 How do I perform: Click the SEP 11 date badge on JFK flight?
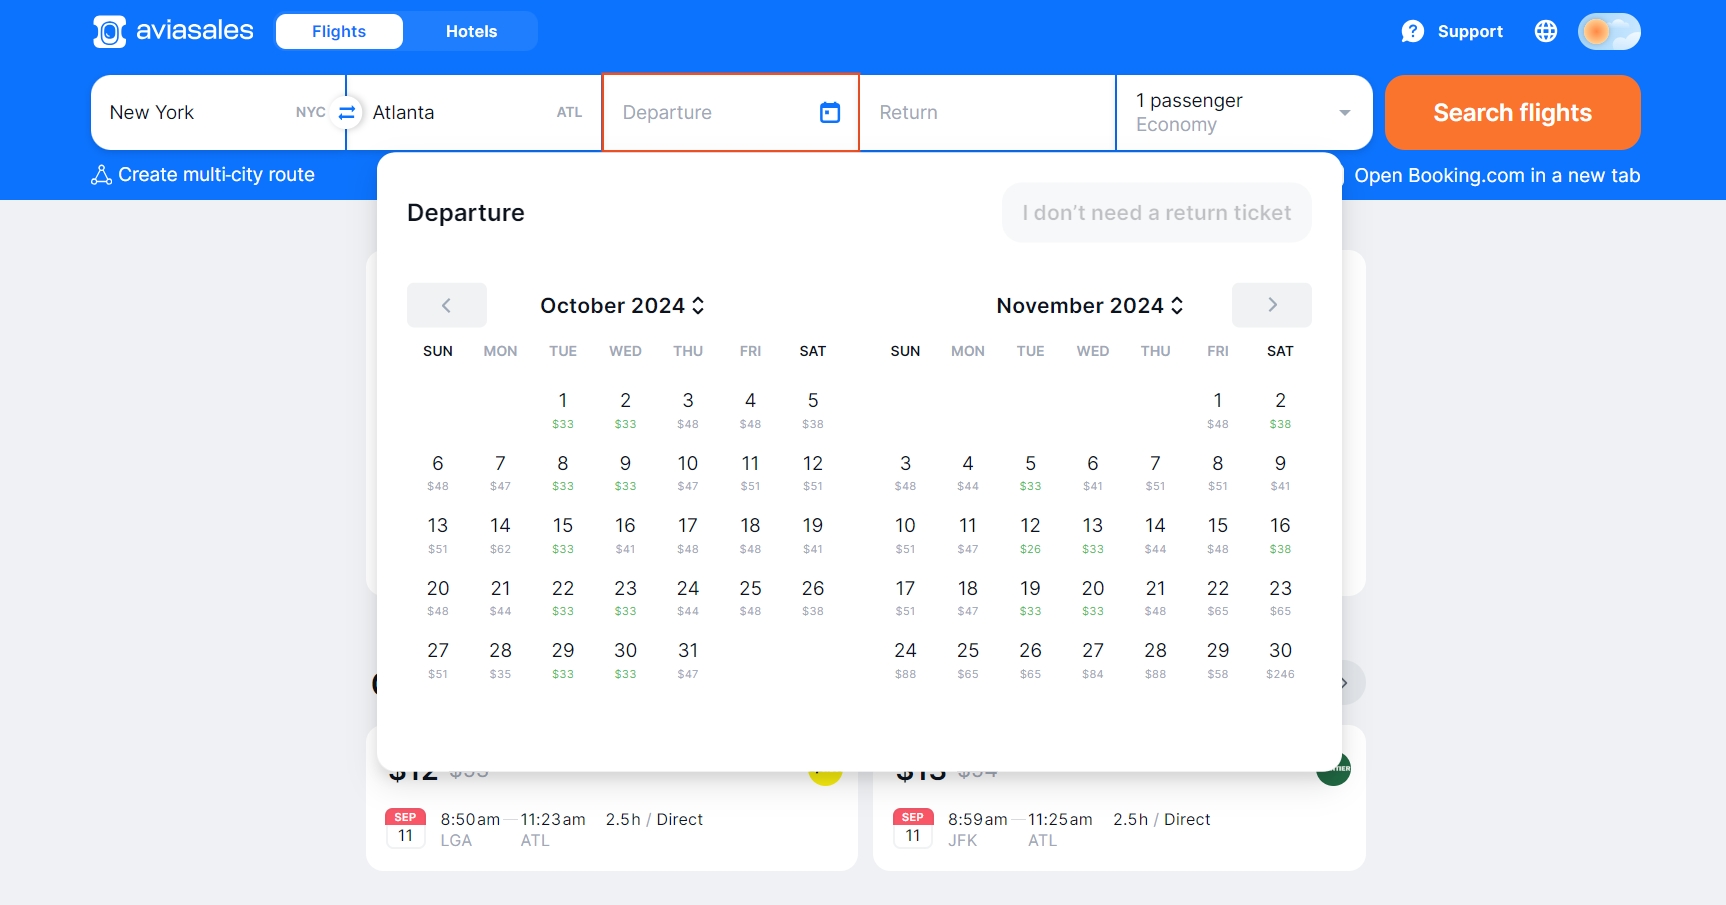(x=913, y=828)
